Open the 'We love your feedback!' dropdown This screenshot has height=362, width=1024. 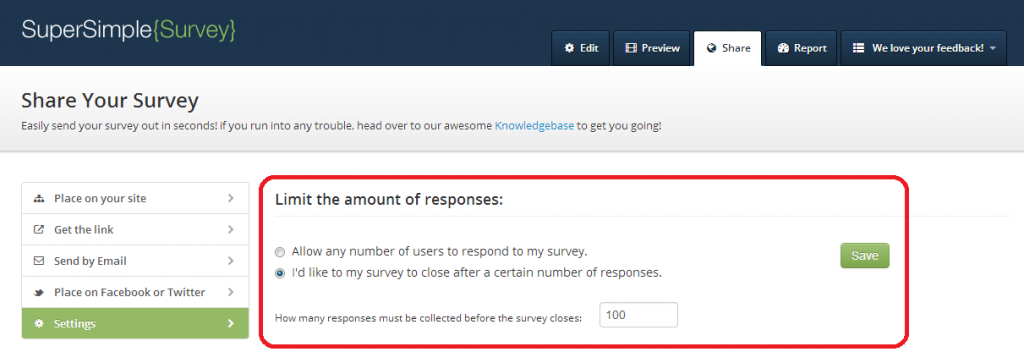[923, 48]
